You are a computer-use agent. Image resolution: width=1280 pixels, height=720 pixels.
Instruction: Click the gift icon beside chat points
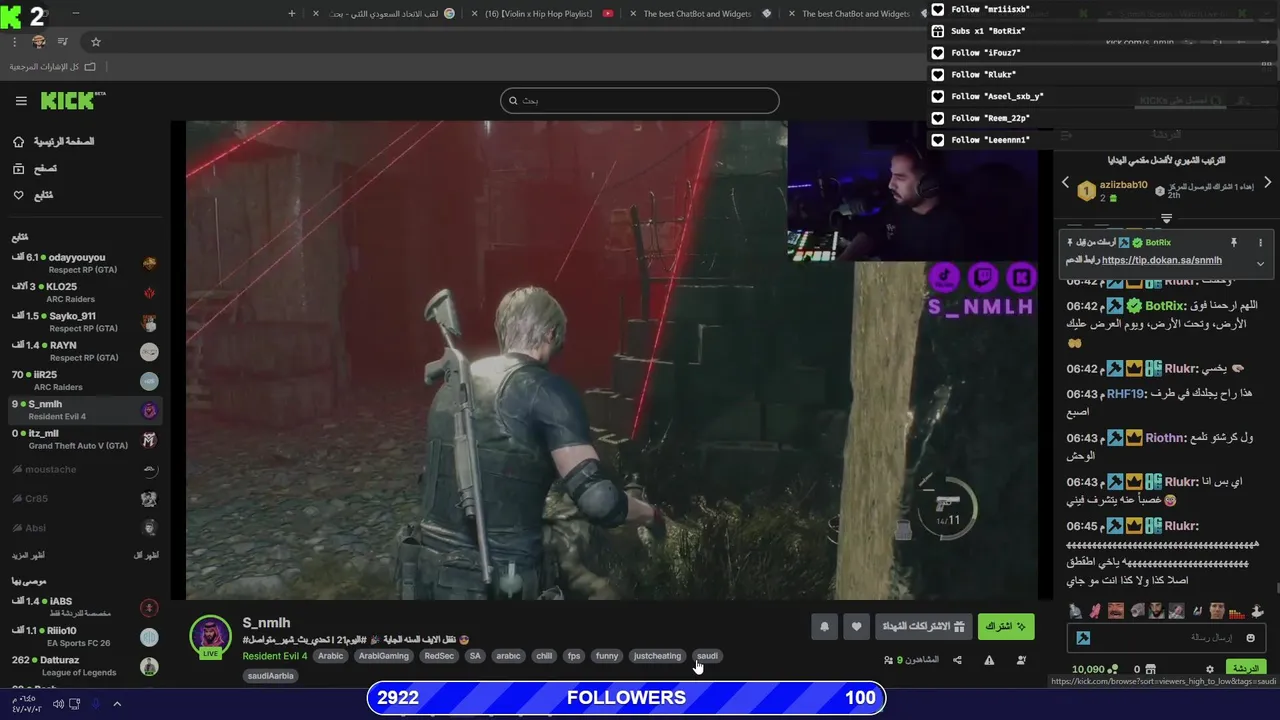click(x=1150, y=669)
